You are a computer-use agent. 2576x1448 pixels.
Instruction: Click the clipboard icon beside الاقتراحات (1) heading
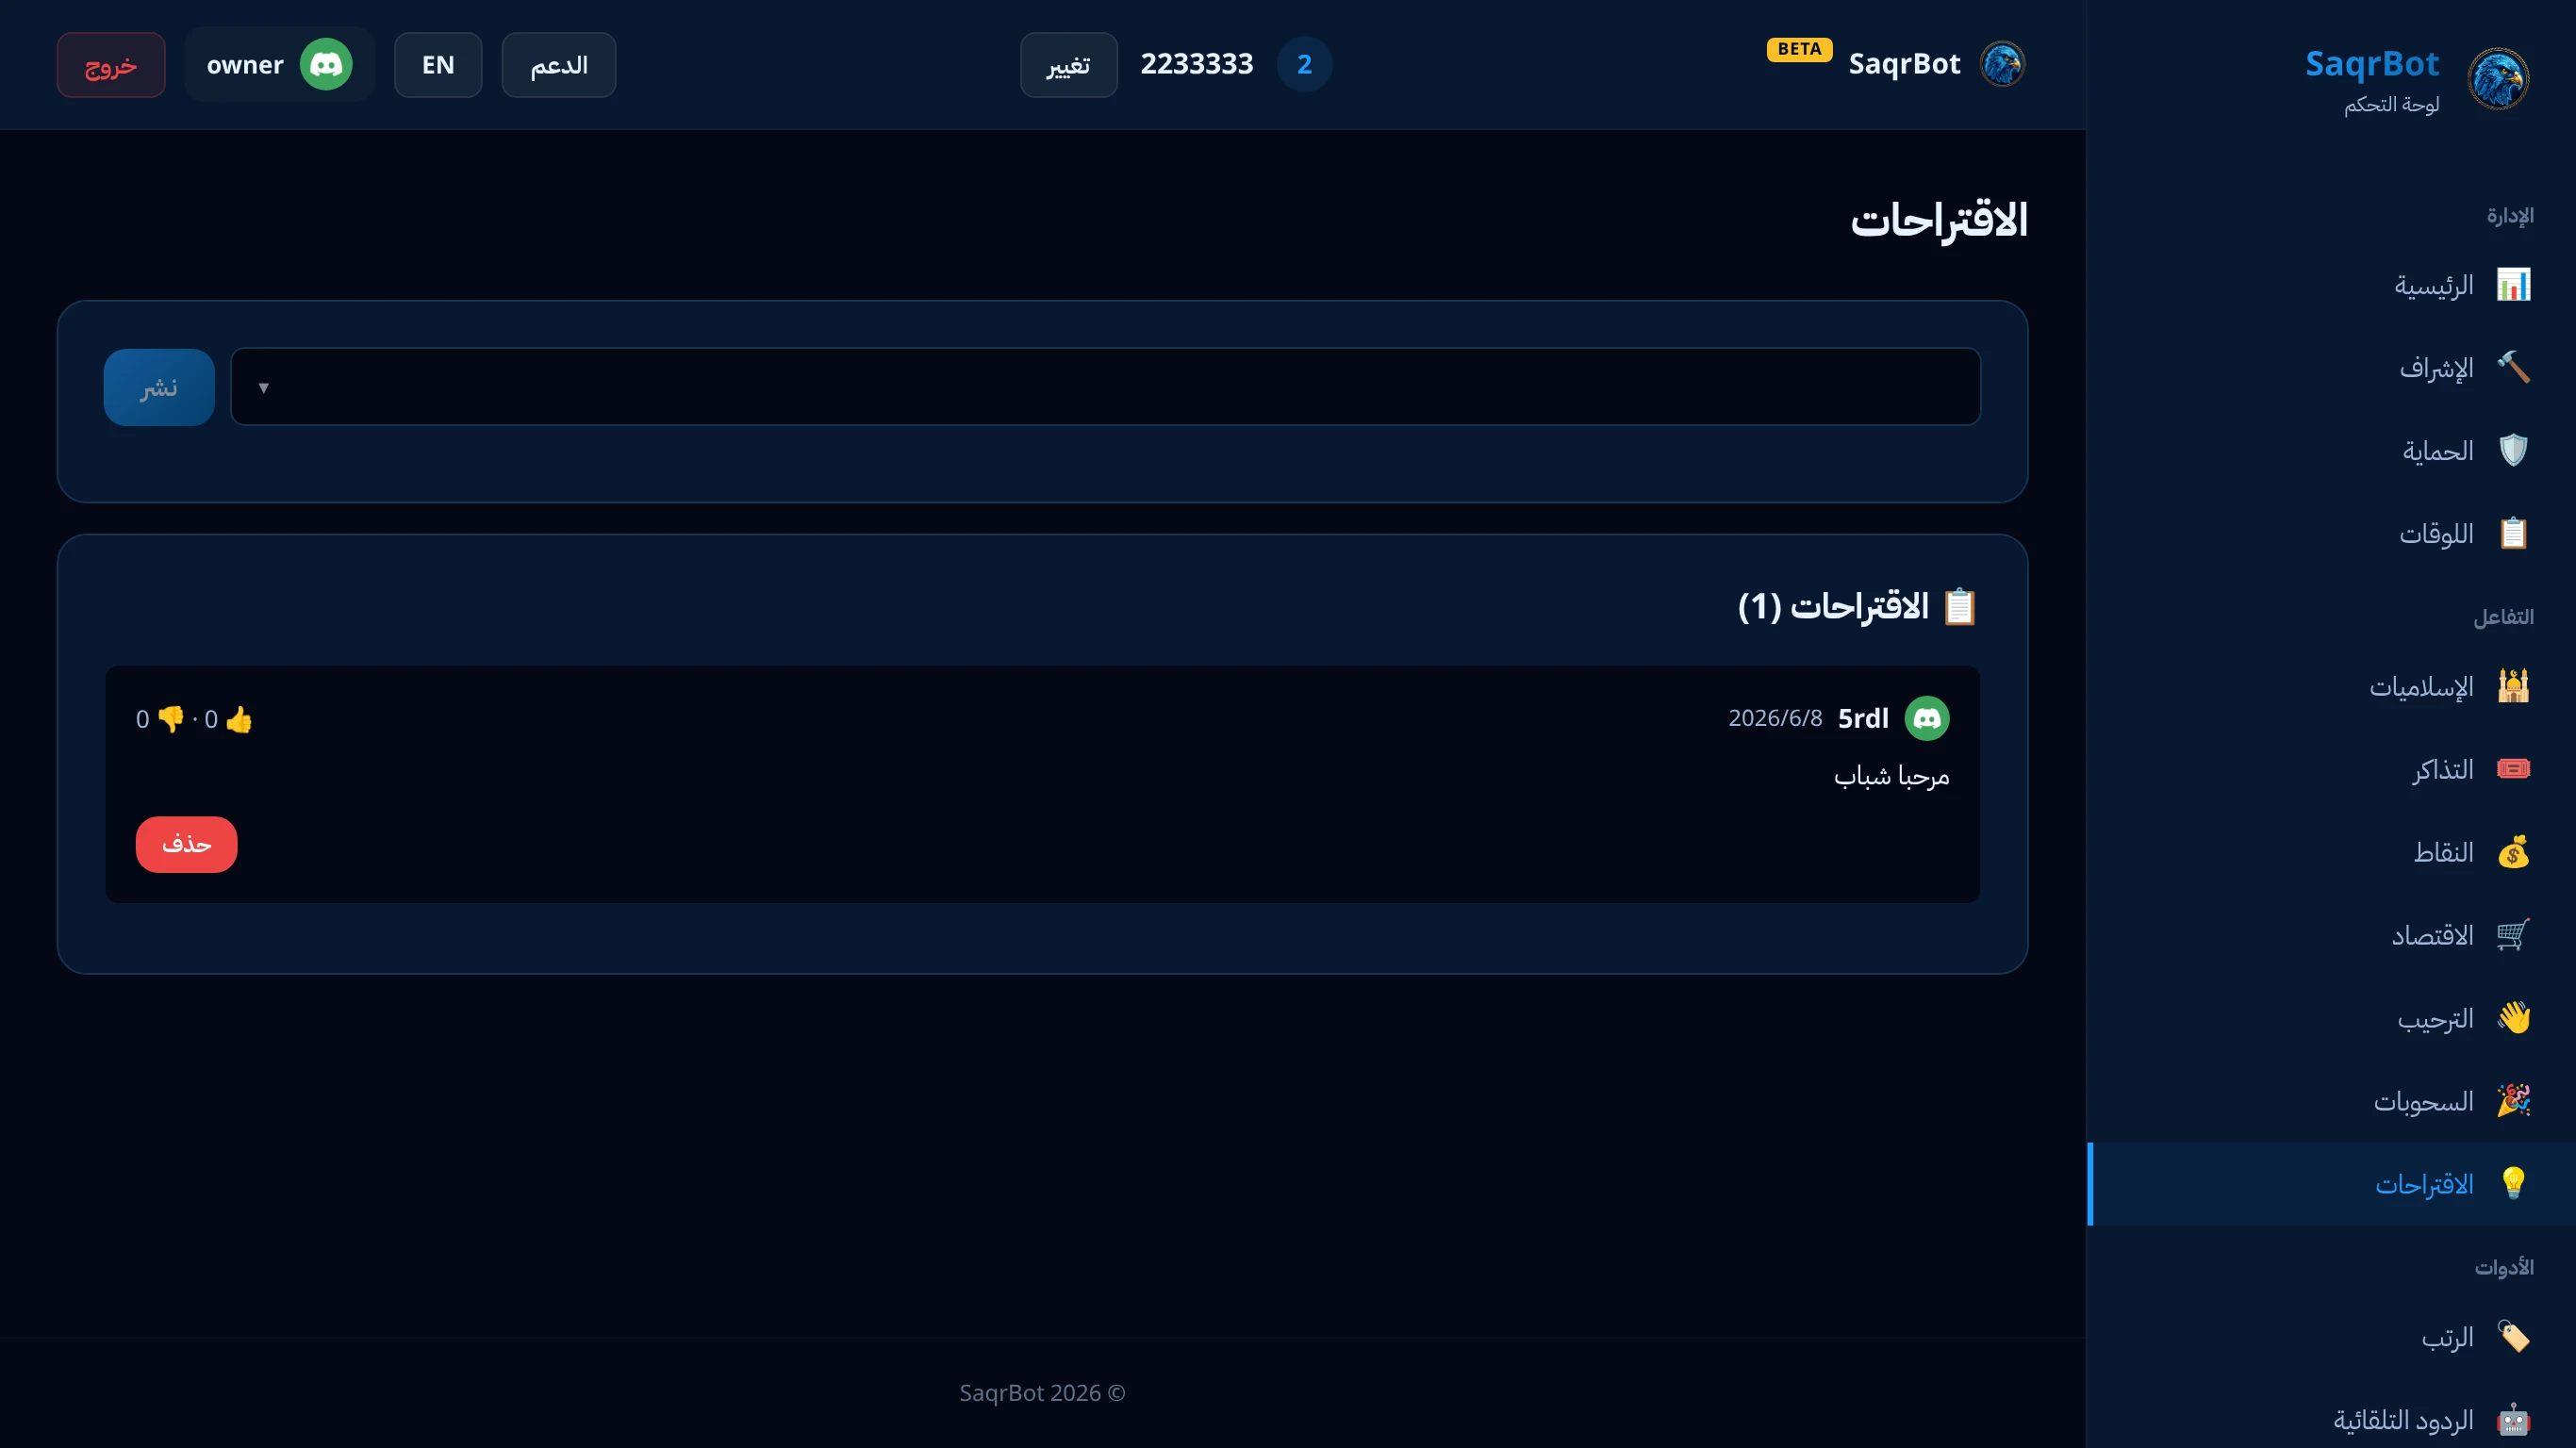pyautogui.click(x=1960, y=606)
